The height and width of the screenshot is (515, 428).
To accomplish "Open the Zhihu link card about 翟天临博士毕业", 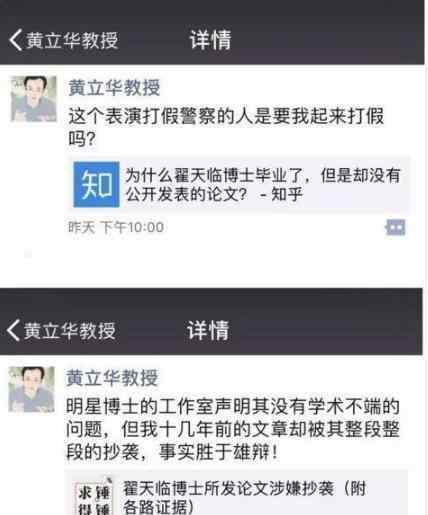I will tap(239, 184).
